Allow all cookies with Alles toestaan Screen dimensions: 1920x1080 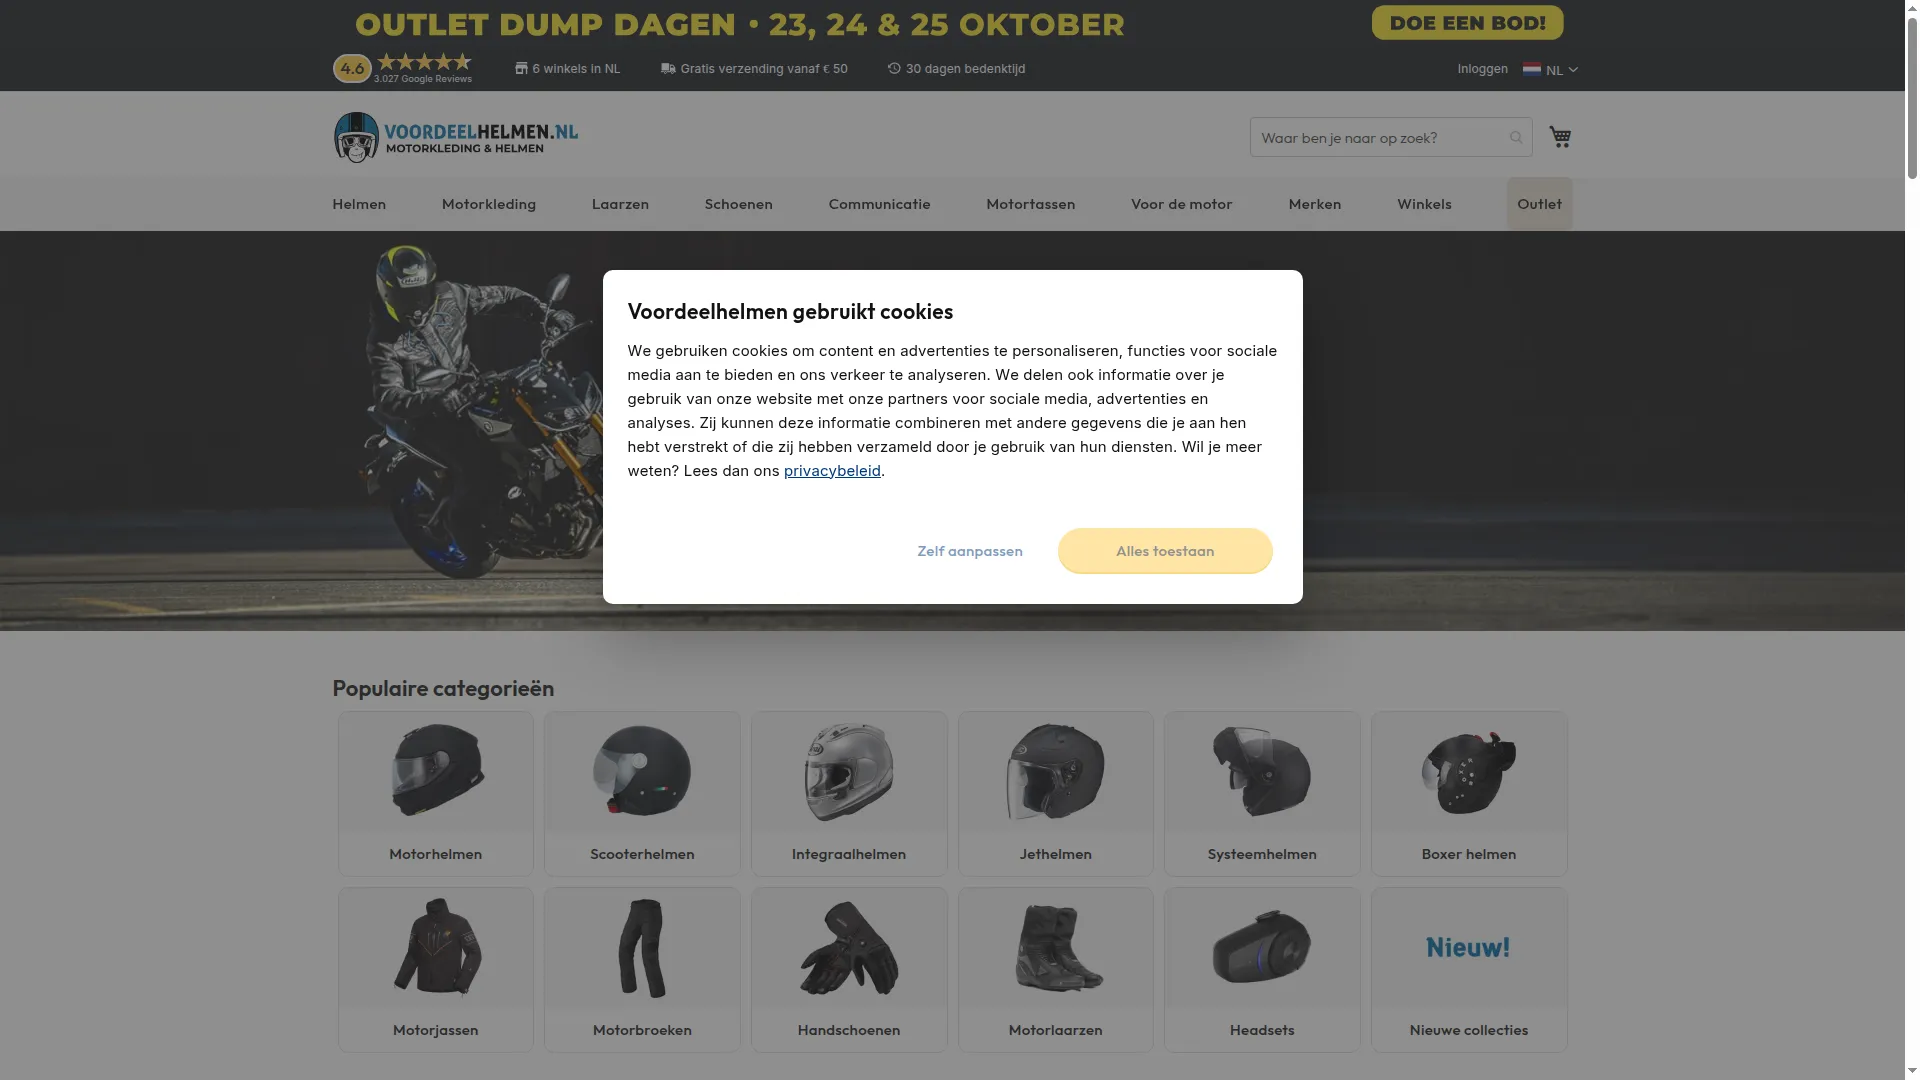pyautogui.click(x=1165, y=551)
